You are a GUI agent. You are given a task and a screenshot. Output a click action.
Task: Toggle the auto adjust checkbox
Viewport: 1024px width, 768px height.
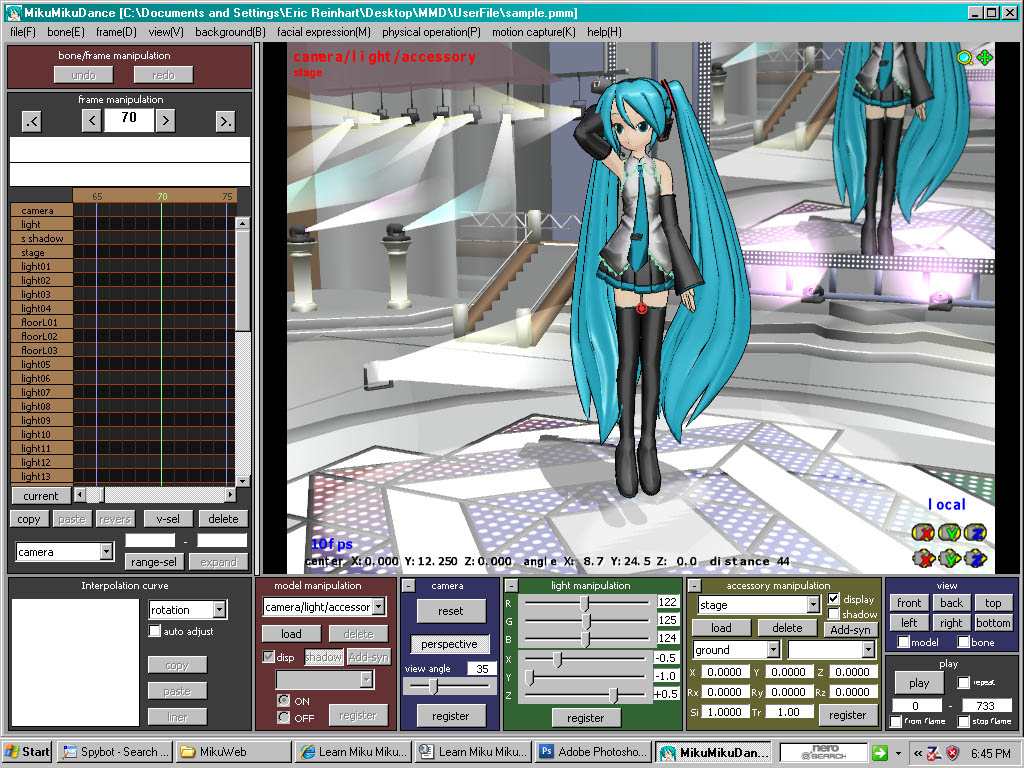point(155,631)
